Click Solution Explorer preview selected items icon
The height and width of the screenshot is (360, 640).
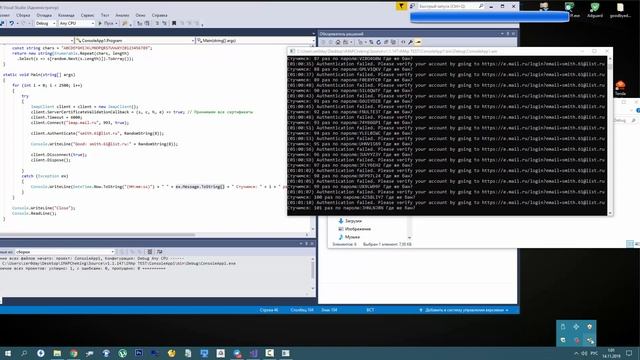418,42
